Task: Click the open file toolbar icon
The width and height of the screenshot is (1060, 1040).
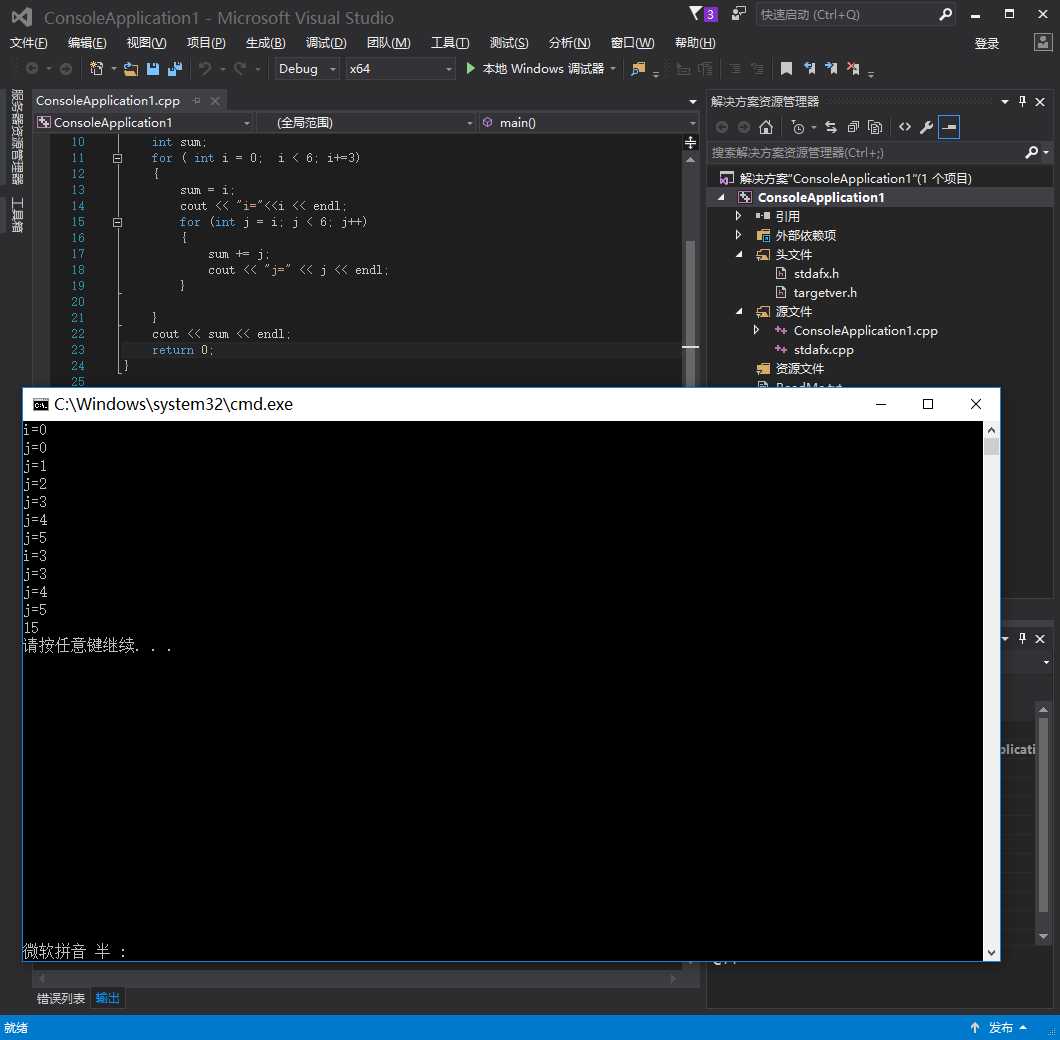Action: pos(130,68)
